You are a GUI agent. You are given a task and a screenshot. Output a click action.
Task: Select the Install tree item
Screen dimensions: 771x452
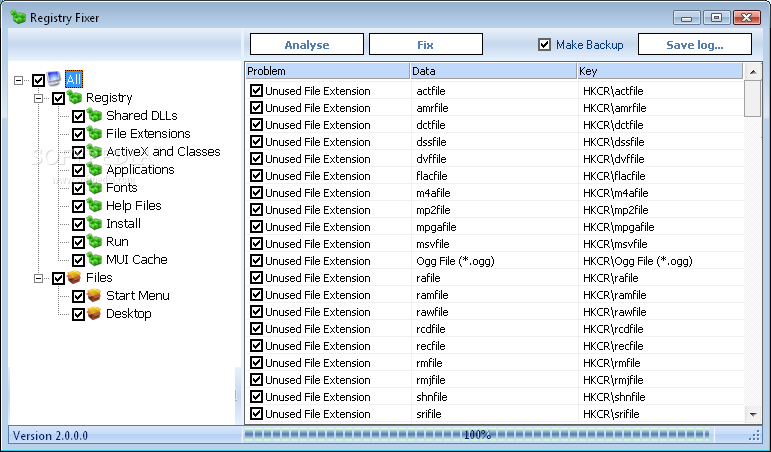click(123, 223)
